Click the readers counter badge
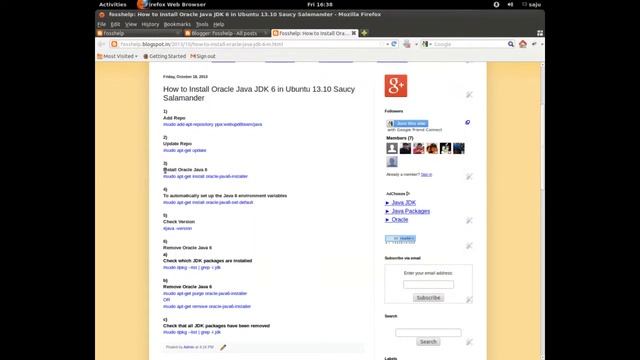The height and width of the screenshot is (360, 640). [400, 239]
